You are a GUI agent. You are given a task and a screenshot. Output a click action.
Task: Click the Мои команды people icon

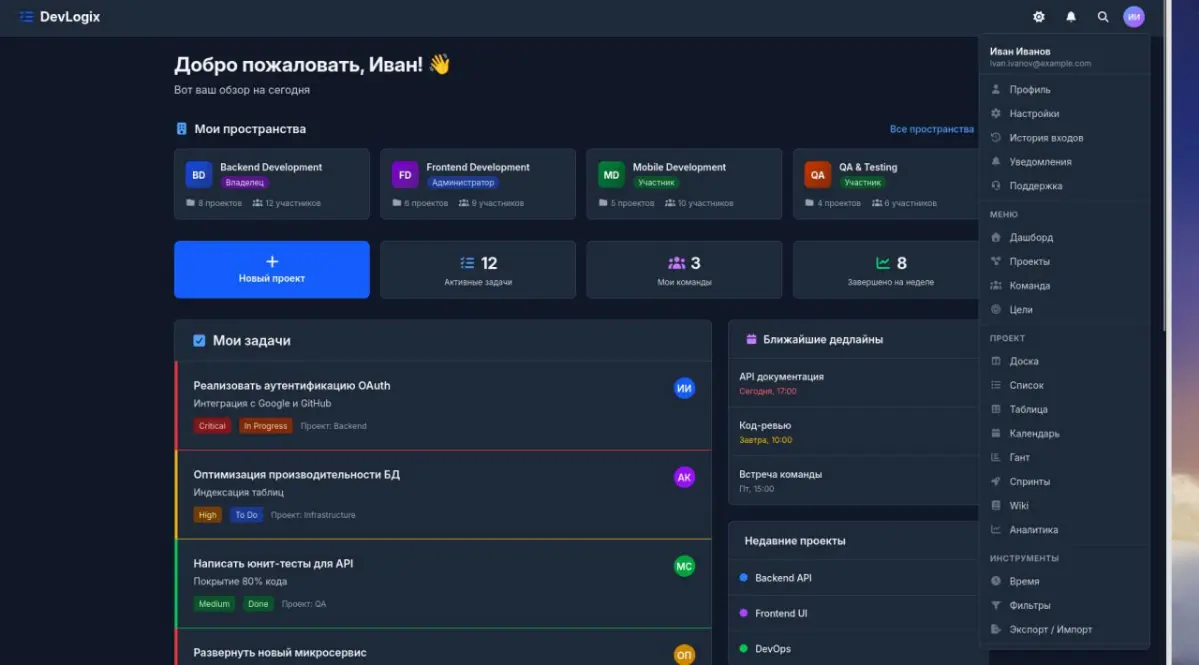tap(676, 263)
